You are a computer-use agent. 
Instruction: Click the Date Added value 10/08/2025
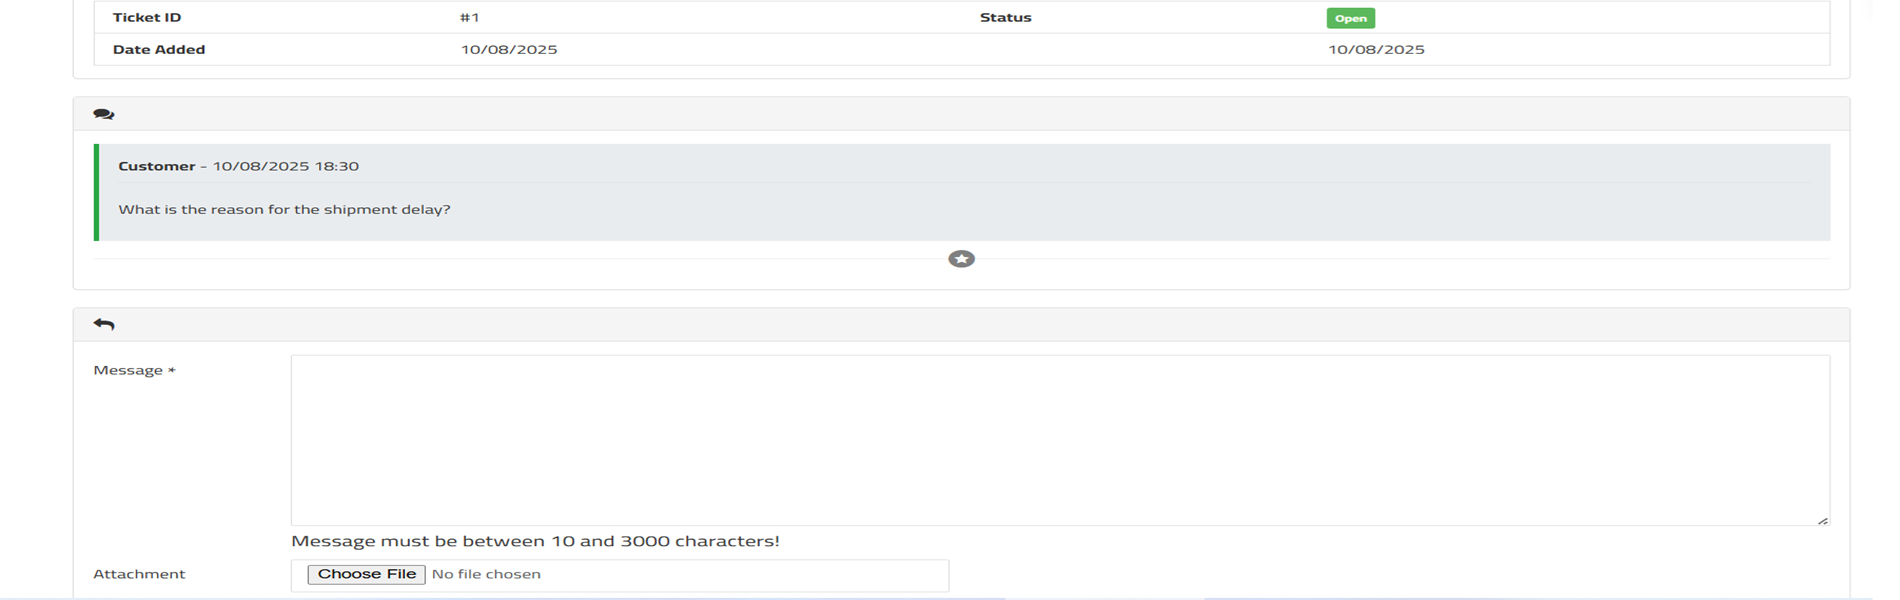tap(509, 49)
